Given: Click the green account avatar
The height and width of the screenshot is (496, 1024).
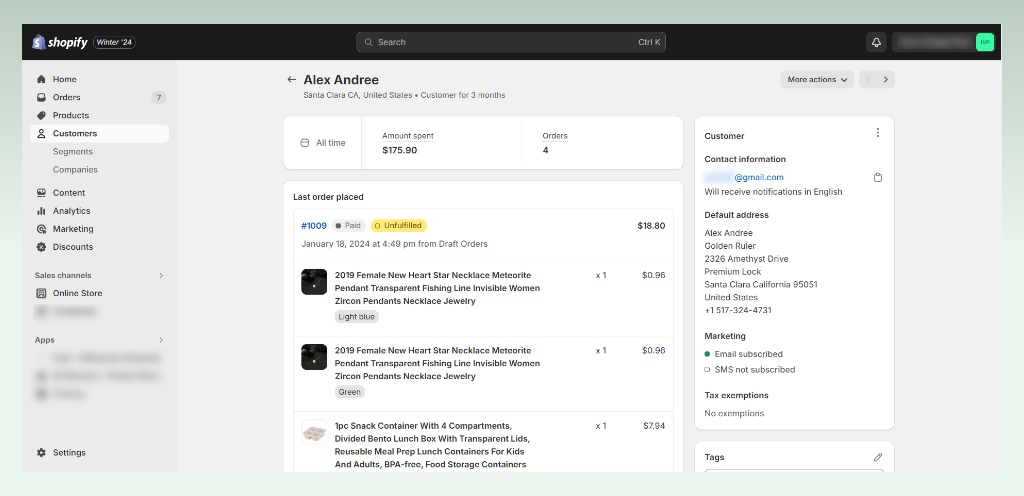Looking at the screenshot, I should [985, 42].
